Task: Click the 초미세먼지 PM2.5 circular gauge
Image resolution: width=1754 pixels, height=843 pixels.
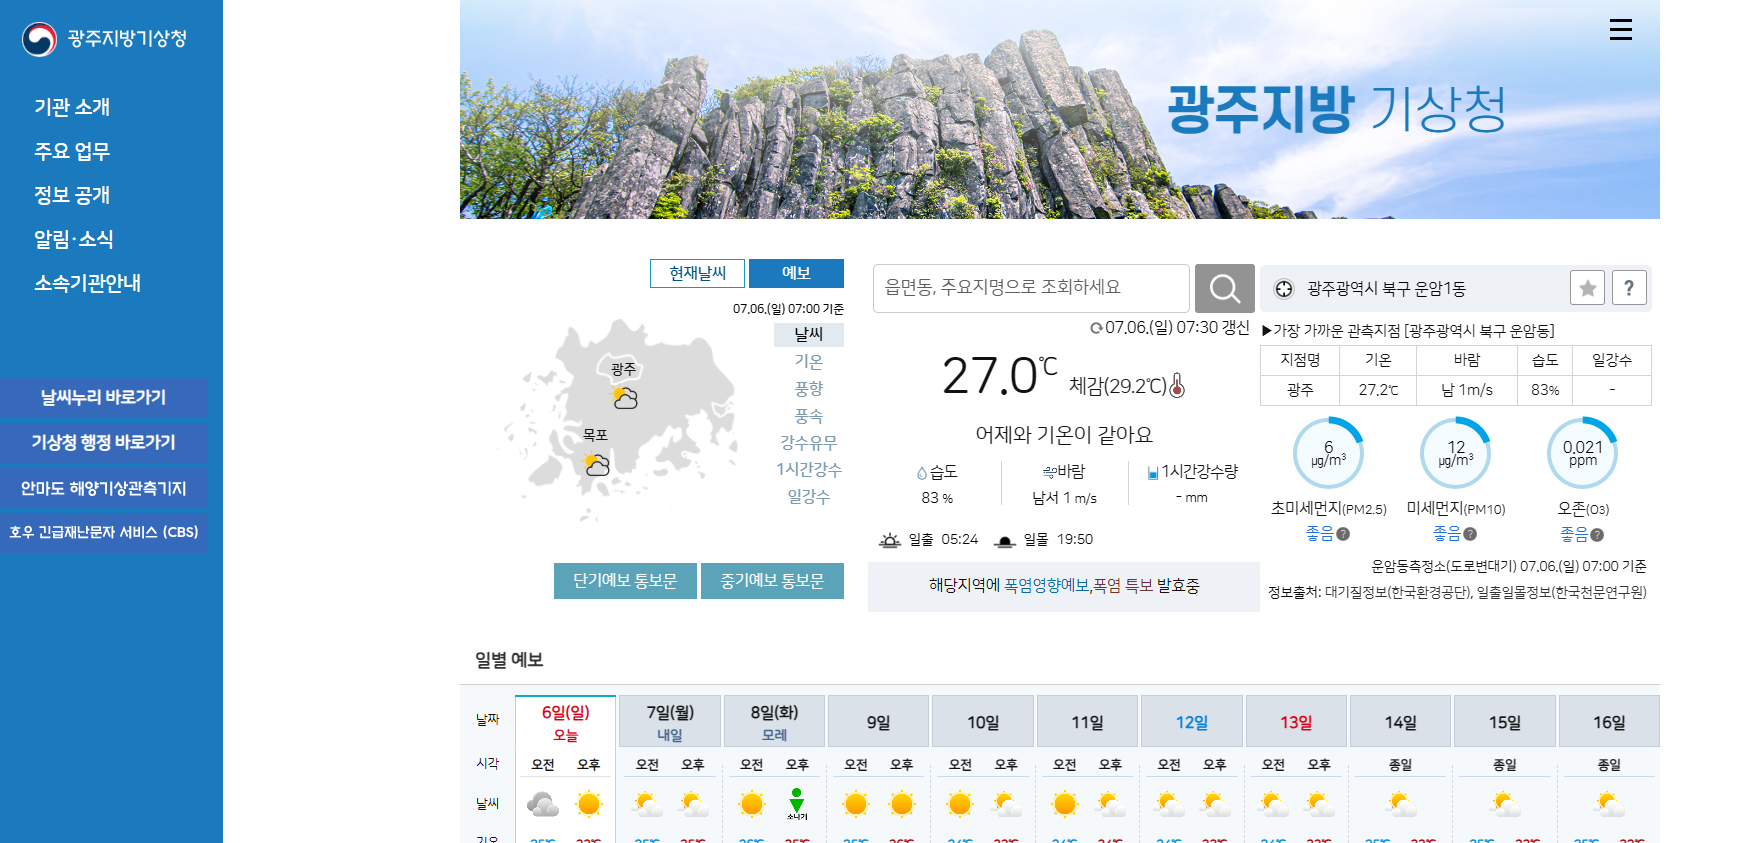Action: [x=1328, y=453]
